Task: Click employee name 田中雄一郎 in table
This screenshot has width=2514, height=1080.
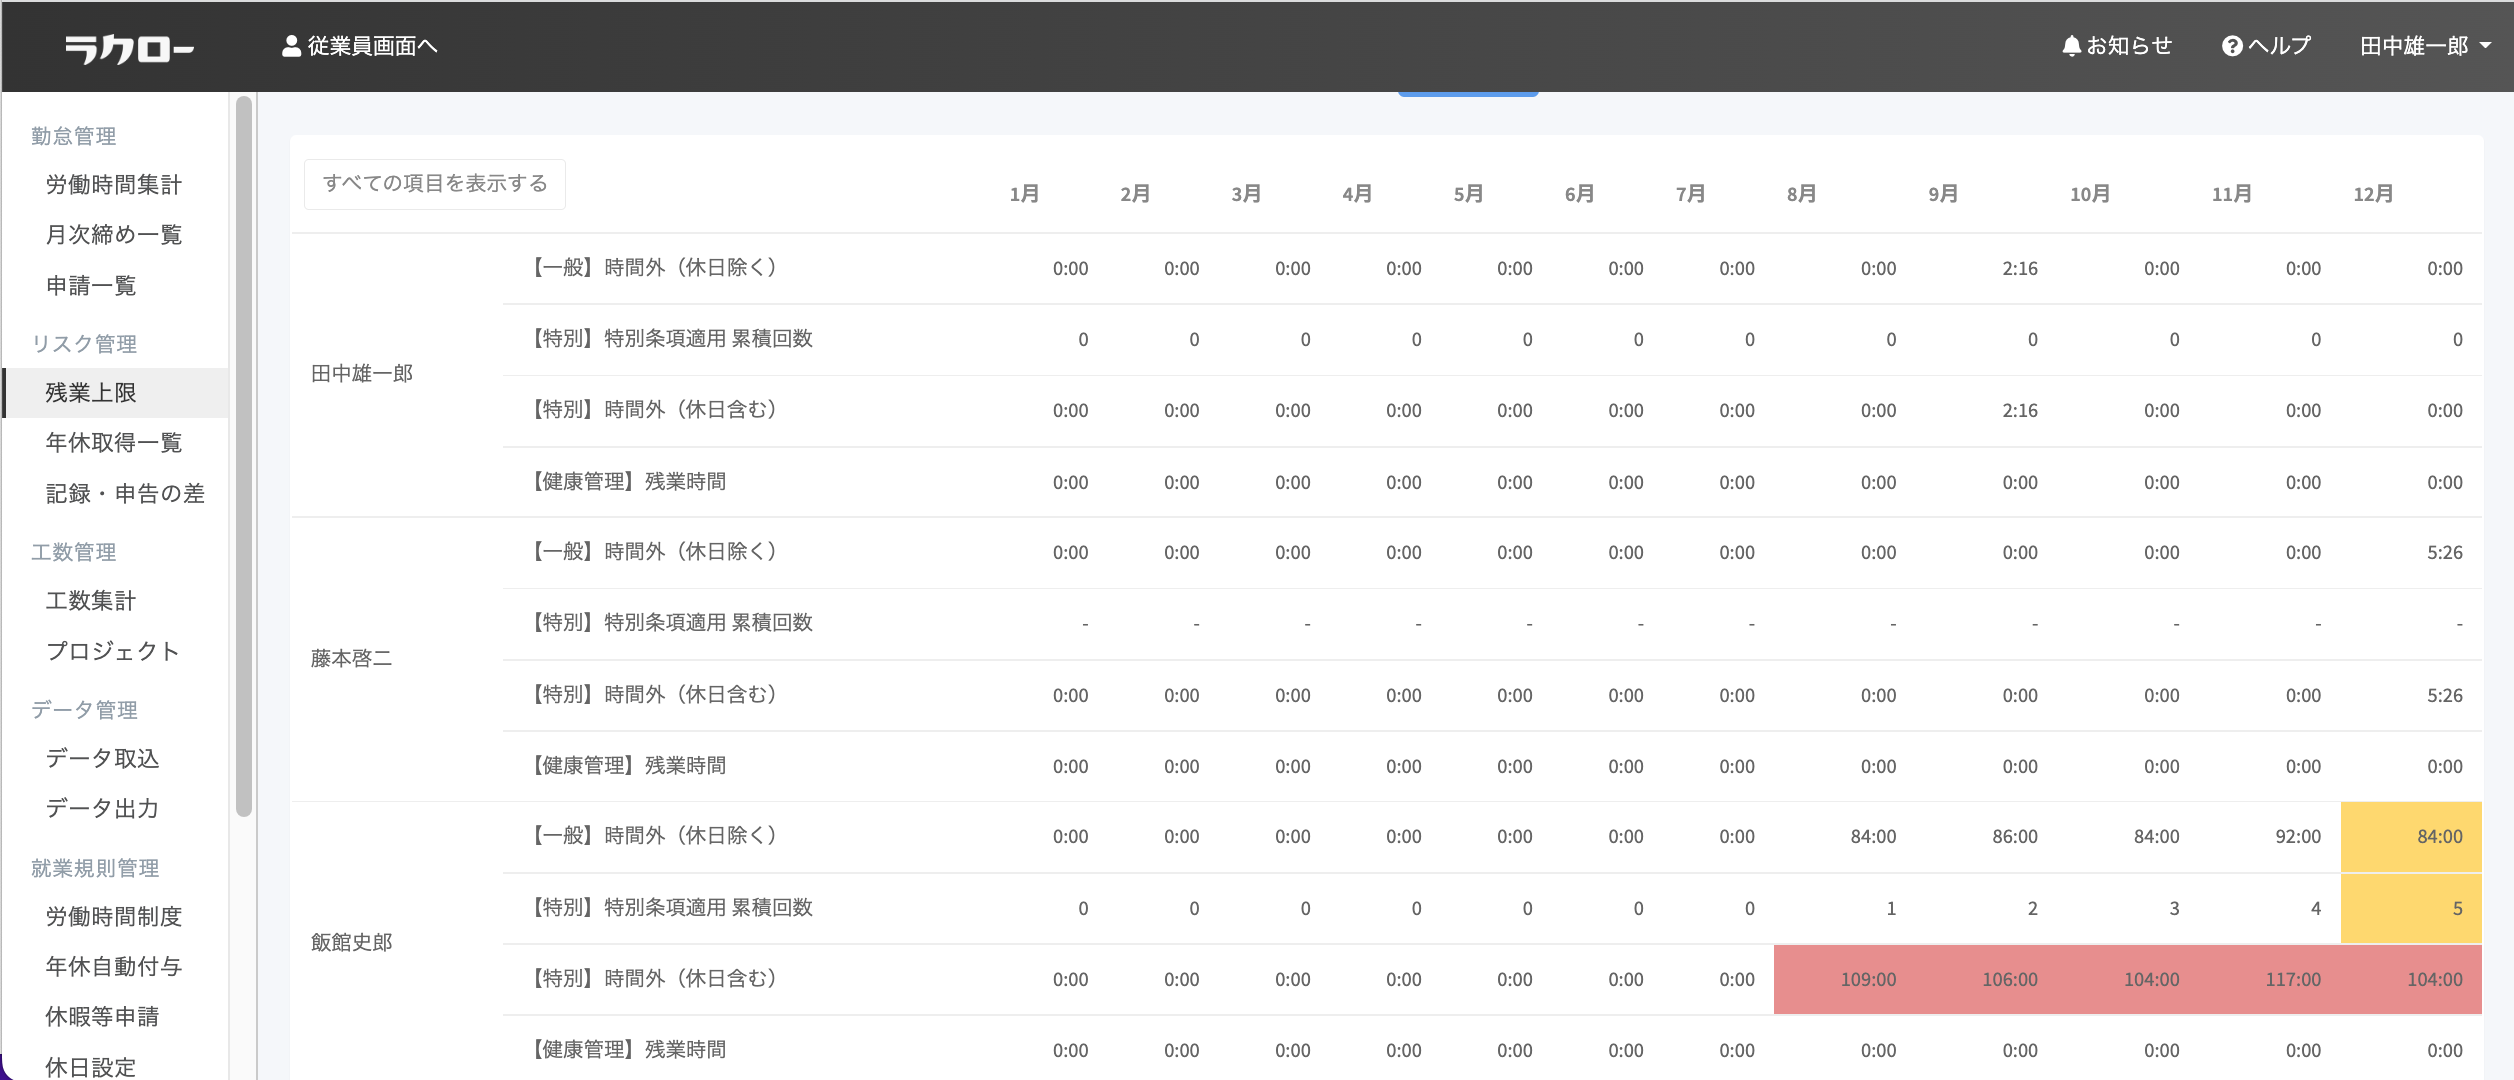Action: tap(362, 374)
